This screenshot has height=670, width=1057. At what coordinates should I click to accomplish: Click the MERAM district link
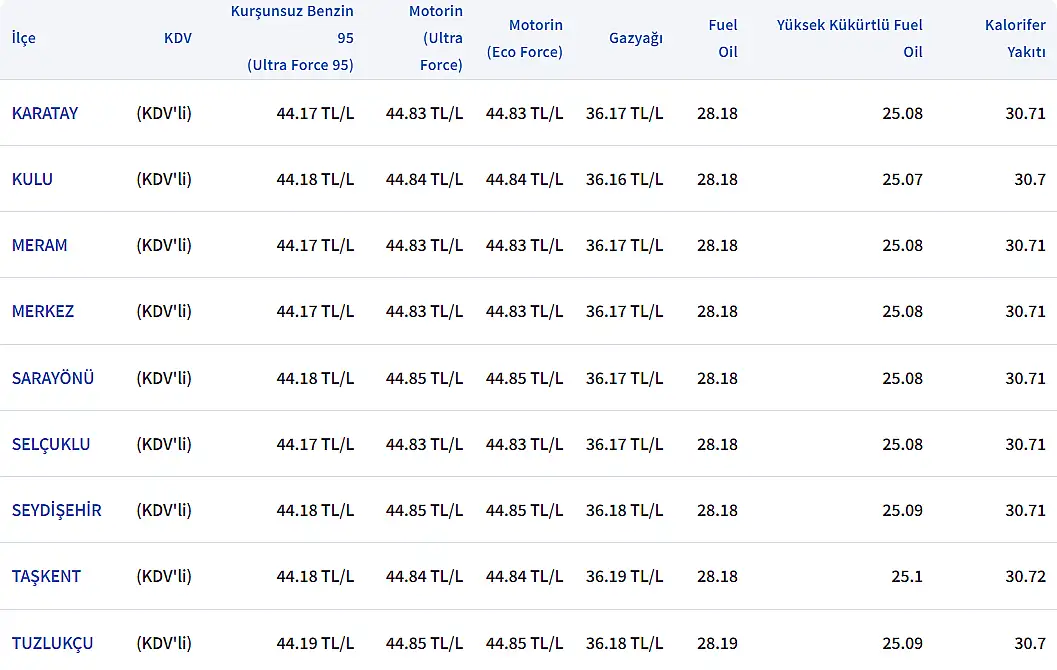[40, 245]
